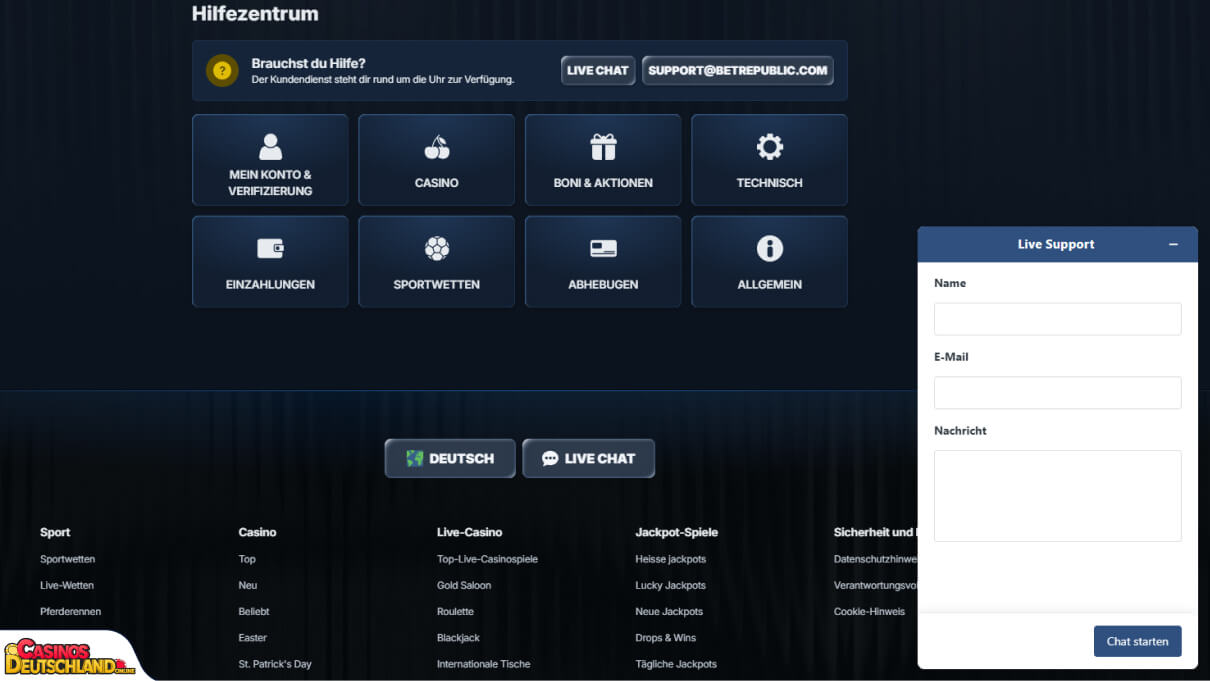Select the Abhebungen card help tile
The height and width of the screenshot is (681, 1210).
pos(603,262)
